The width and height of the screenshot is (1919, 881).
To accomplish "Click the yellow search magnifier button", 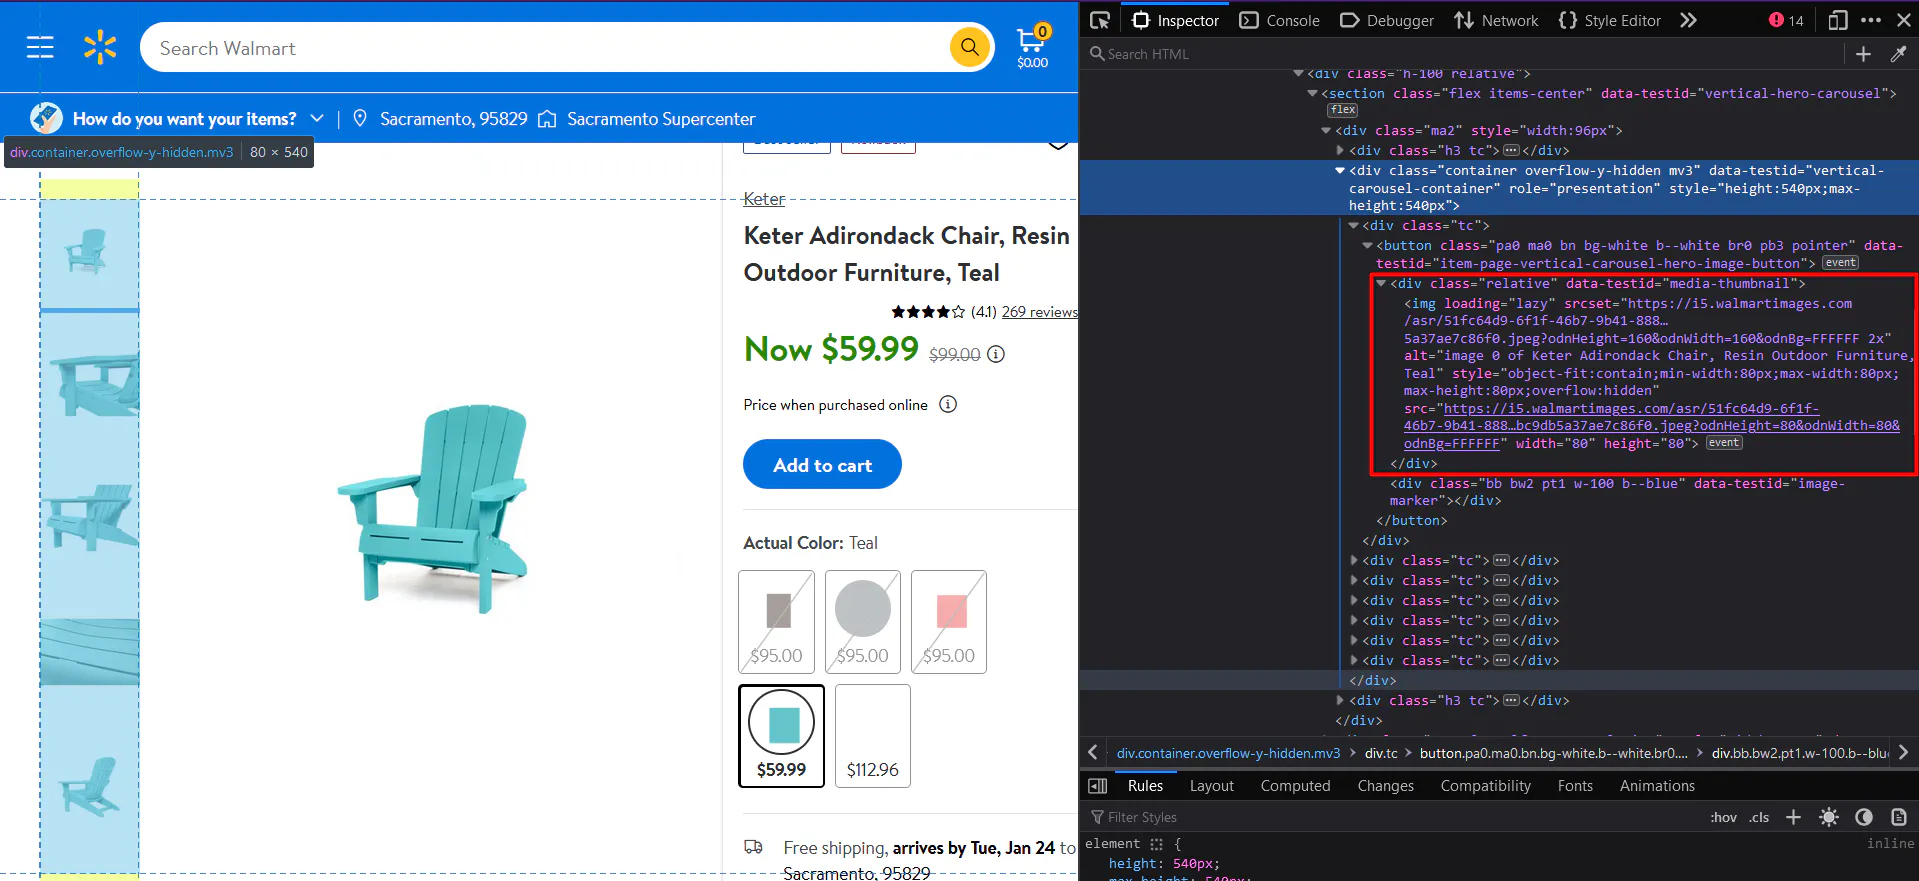I will (x=969, y=47).
